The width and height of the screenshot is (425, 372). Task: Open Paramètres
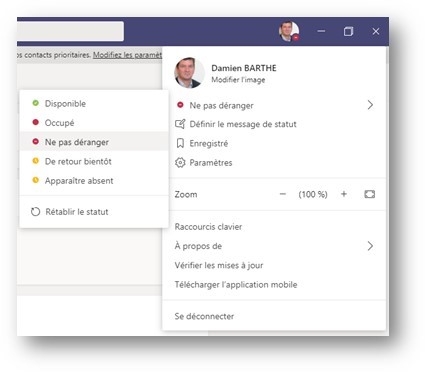click(211, 163)
